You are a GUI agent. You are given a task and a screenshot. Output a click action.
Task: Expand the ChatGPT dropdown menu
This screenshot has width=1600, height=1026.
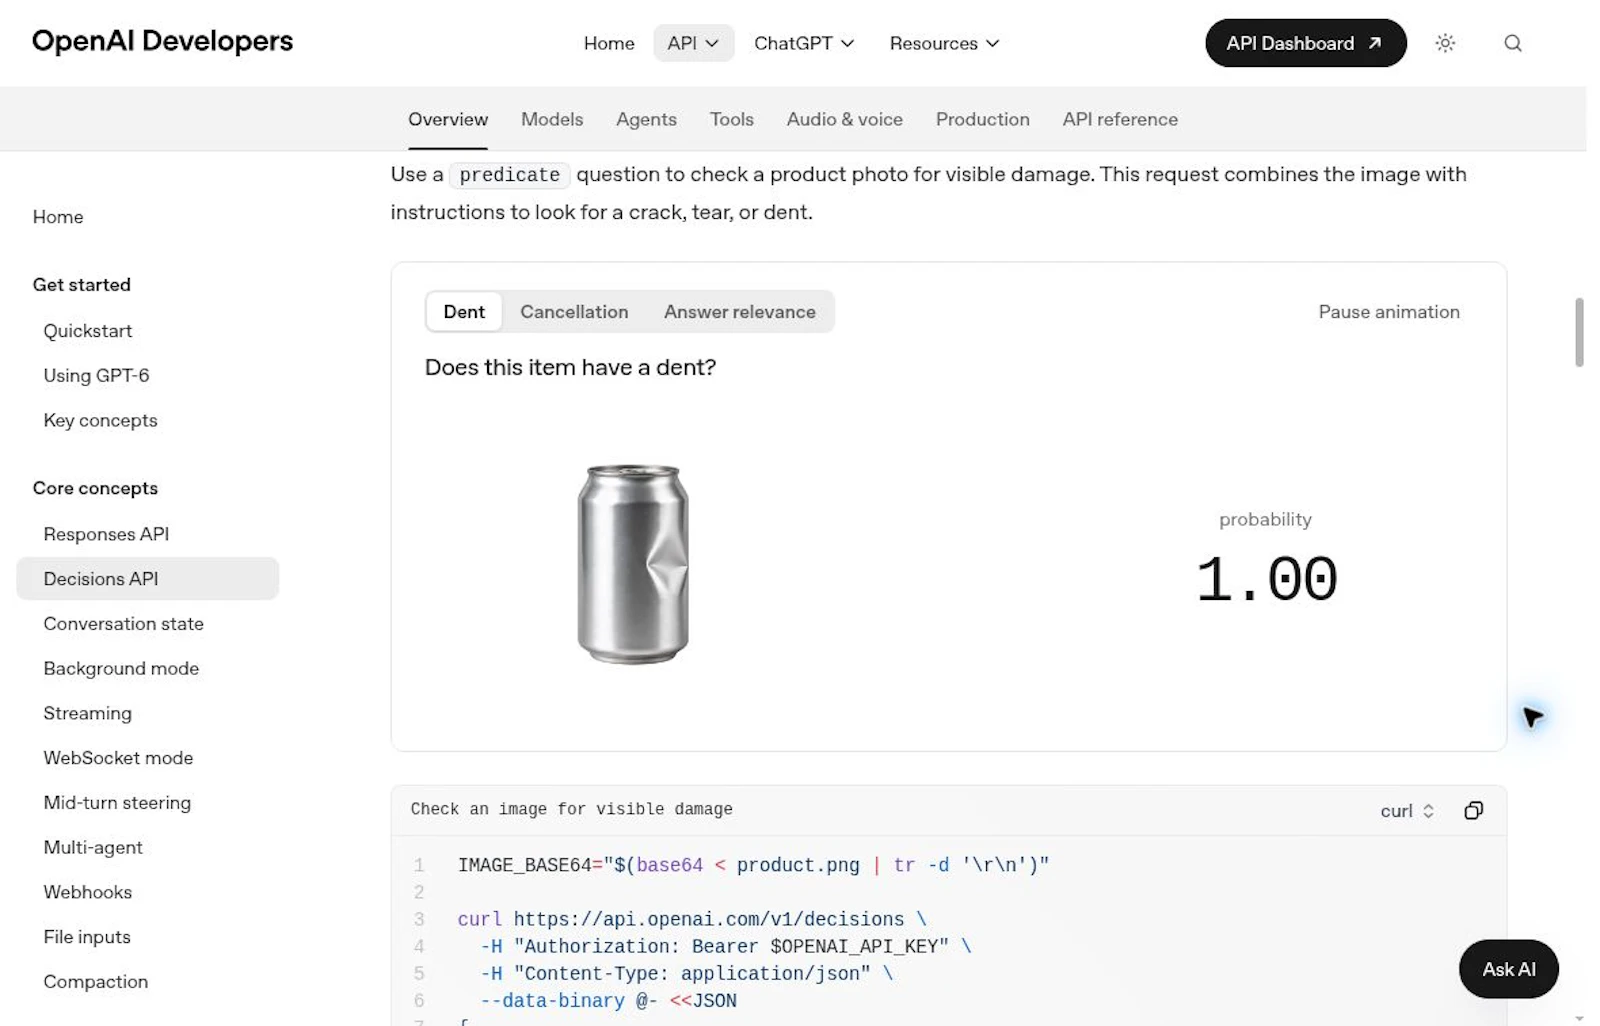(803, 43)
